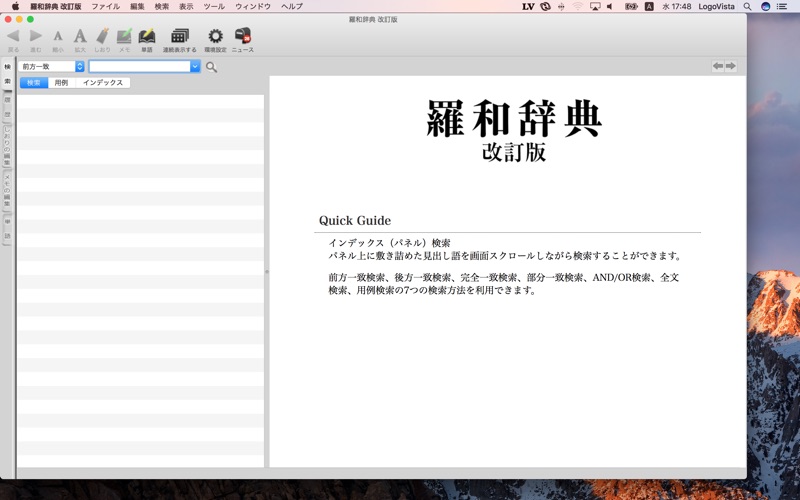Open the しおりの編集 side tab
This screenshot has height=500, width=800.
pyautogui.click(x=7, y=146)
